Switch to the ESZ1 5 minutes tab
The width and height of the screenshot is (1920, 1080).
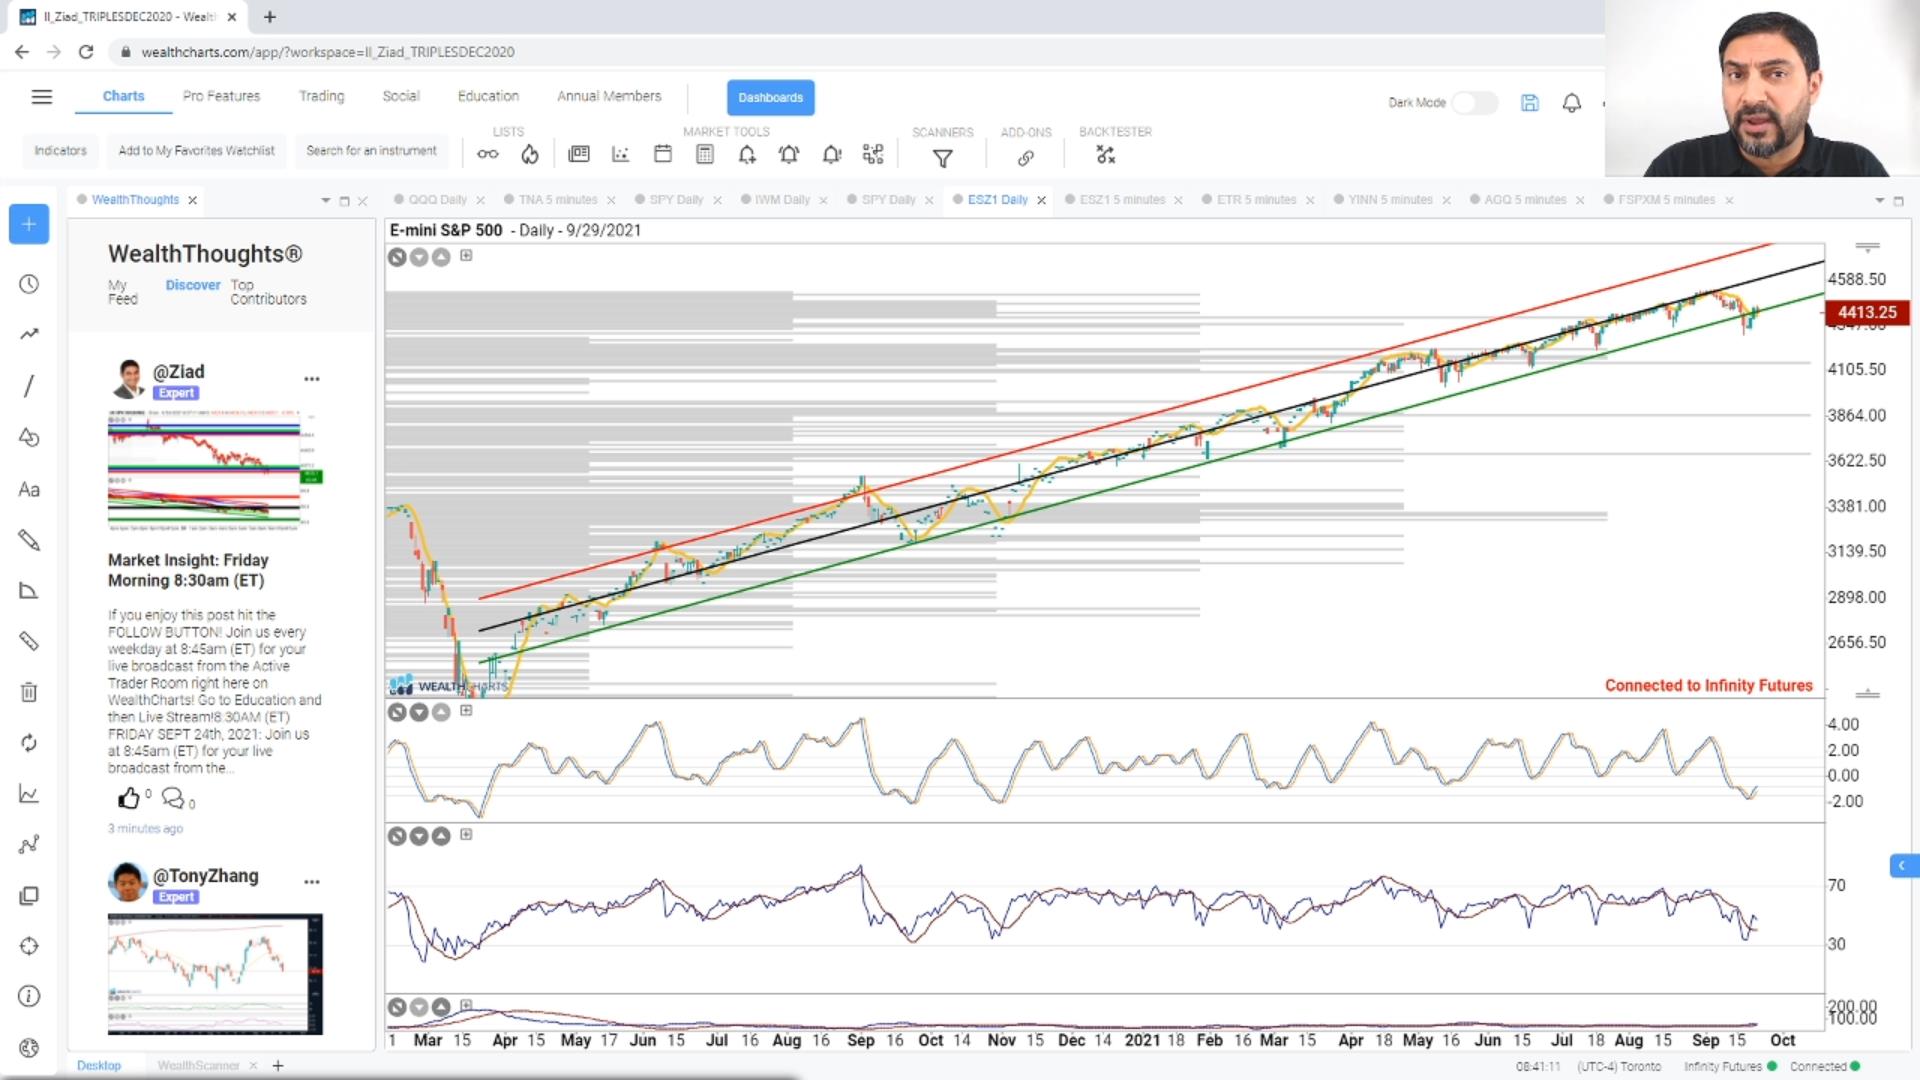[1122, 200]
